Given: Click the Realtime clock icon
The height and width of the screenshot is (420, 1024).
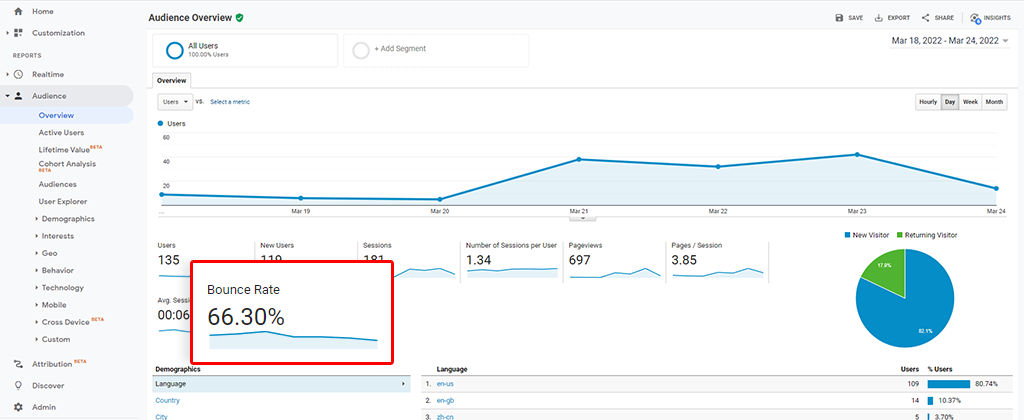Looking at the screenshot, I should click(x=18, y=74).
